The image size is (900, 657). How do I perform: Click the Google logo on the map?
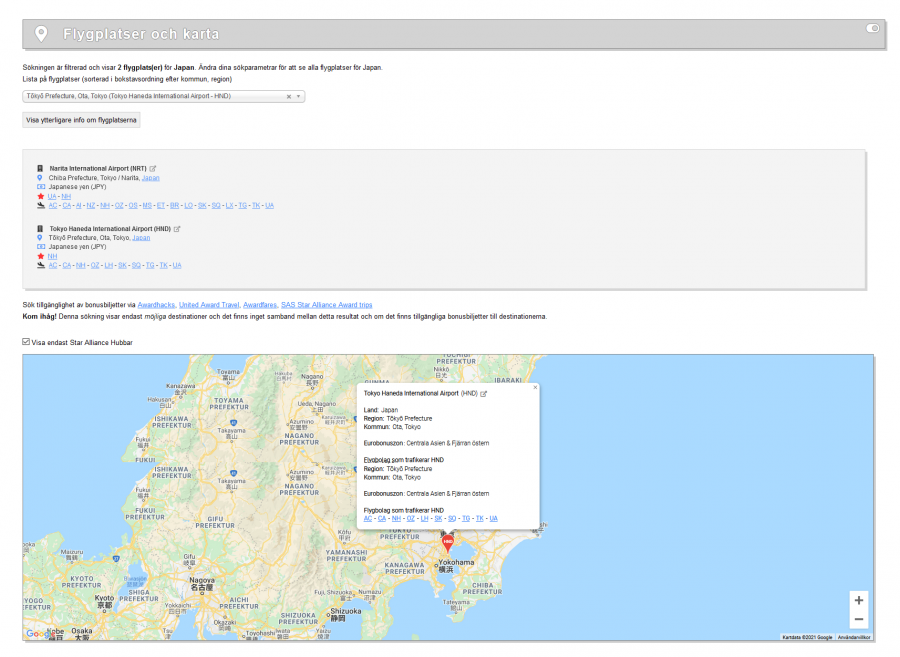click(36, 633)
